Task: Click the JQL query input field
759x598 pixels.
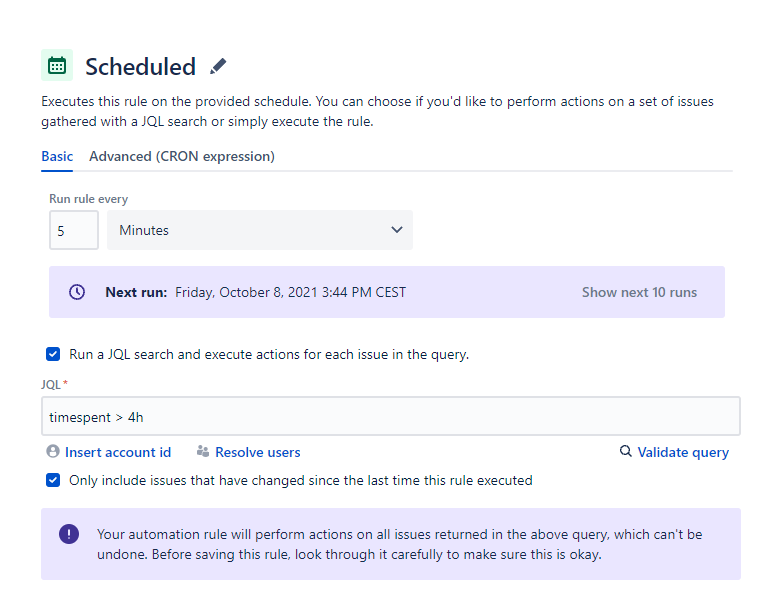Action: (x=390, y=416)
